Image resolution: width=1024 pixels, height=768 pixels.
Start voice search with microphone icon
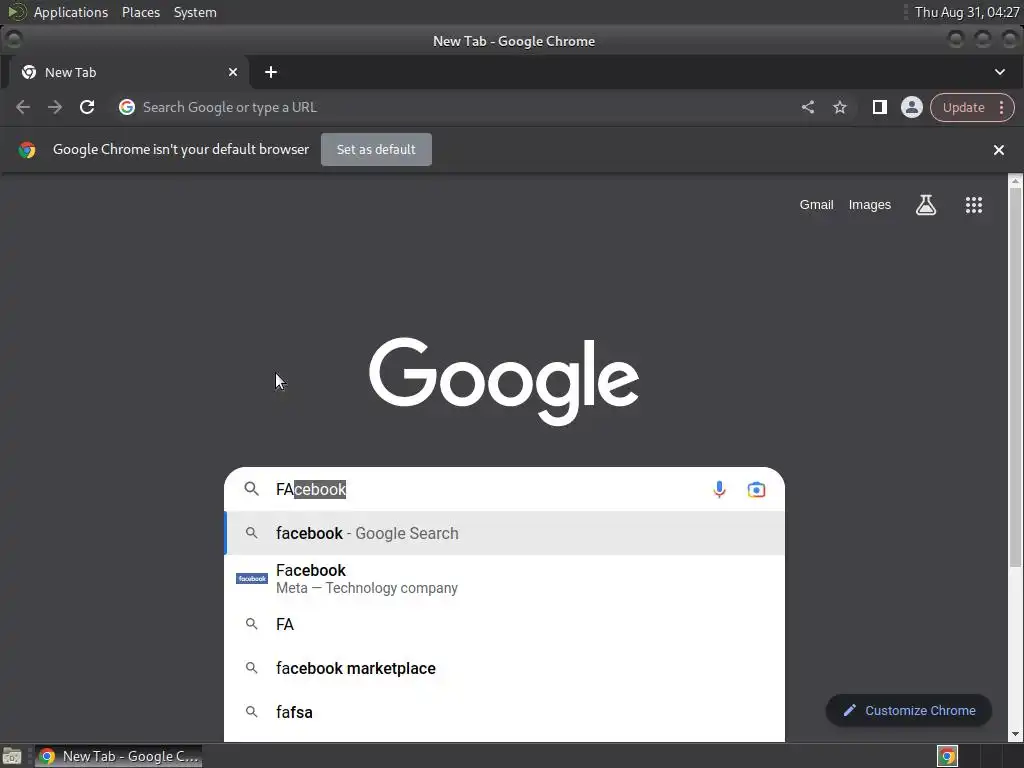pyautogui.click(x=719, y=490)
